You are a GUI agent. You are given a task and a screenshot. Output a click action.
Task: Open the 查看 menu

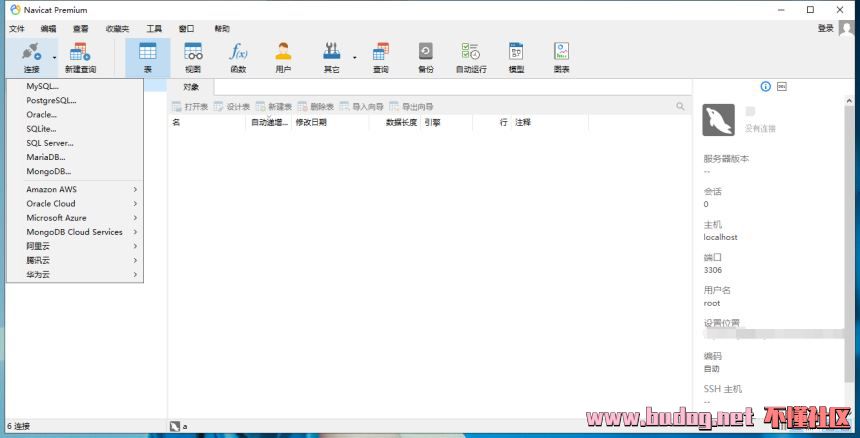(80, 29)
